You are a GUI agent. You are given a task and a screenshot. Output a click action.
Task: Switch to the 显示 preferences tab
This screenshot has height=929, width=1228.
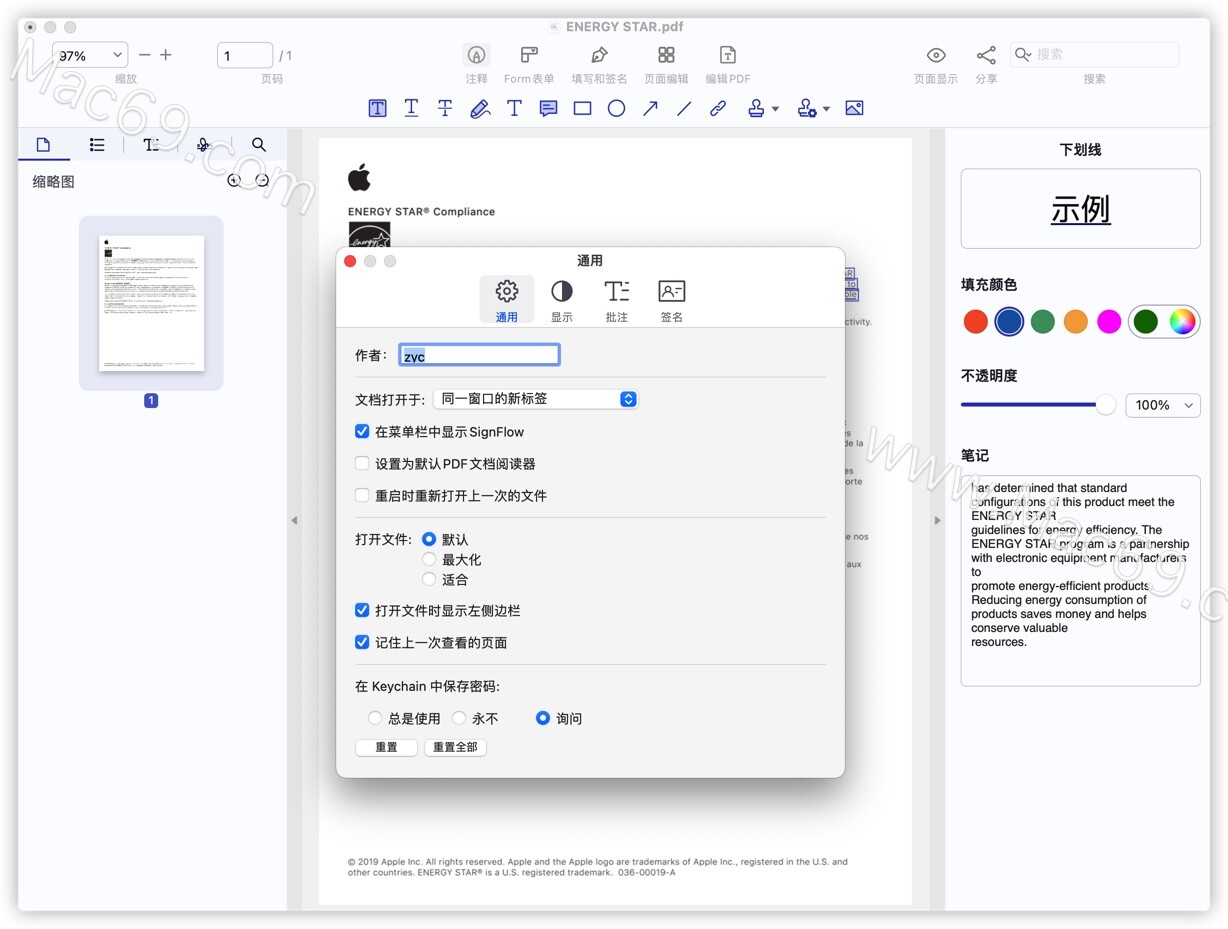(561, 297)
